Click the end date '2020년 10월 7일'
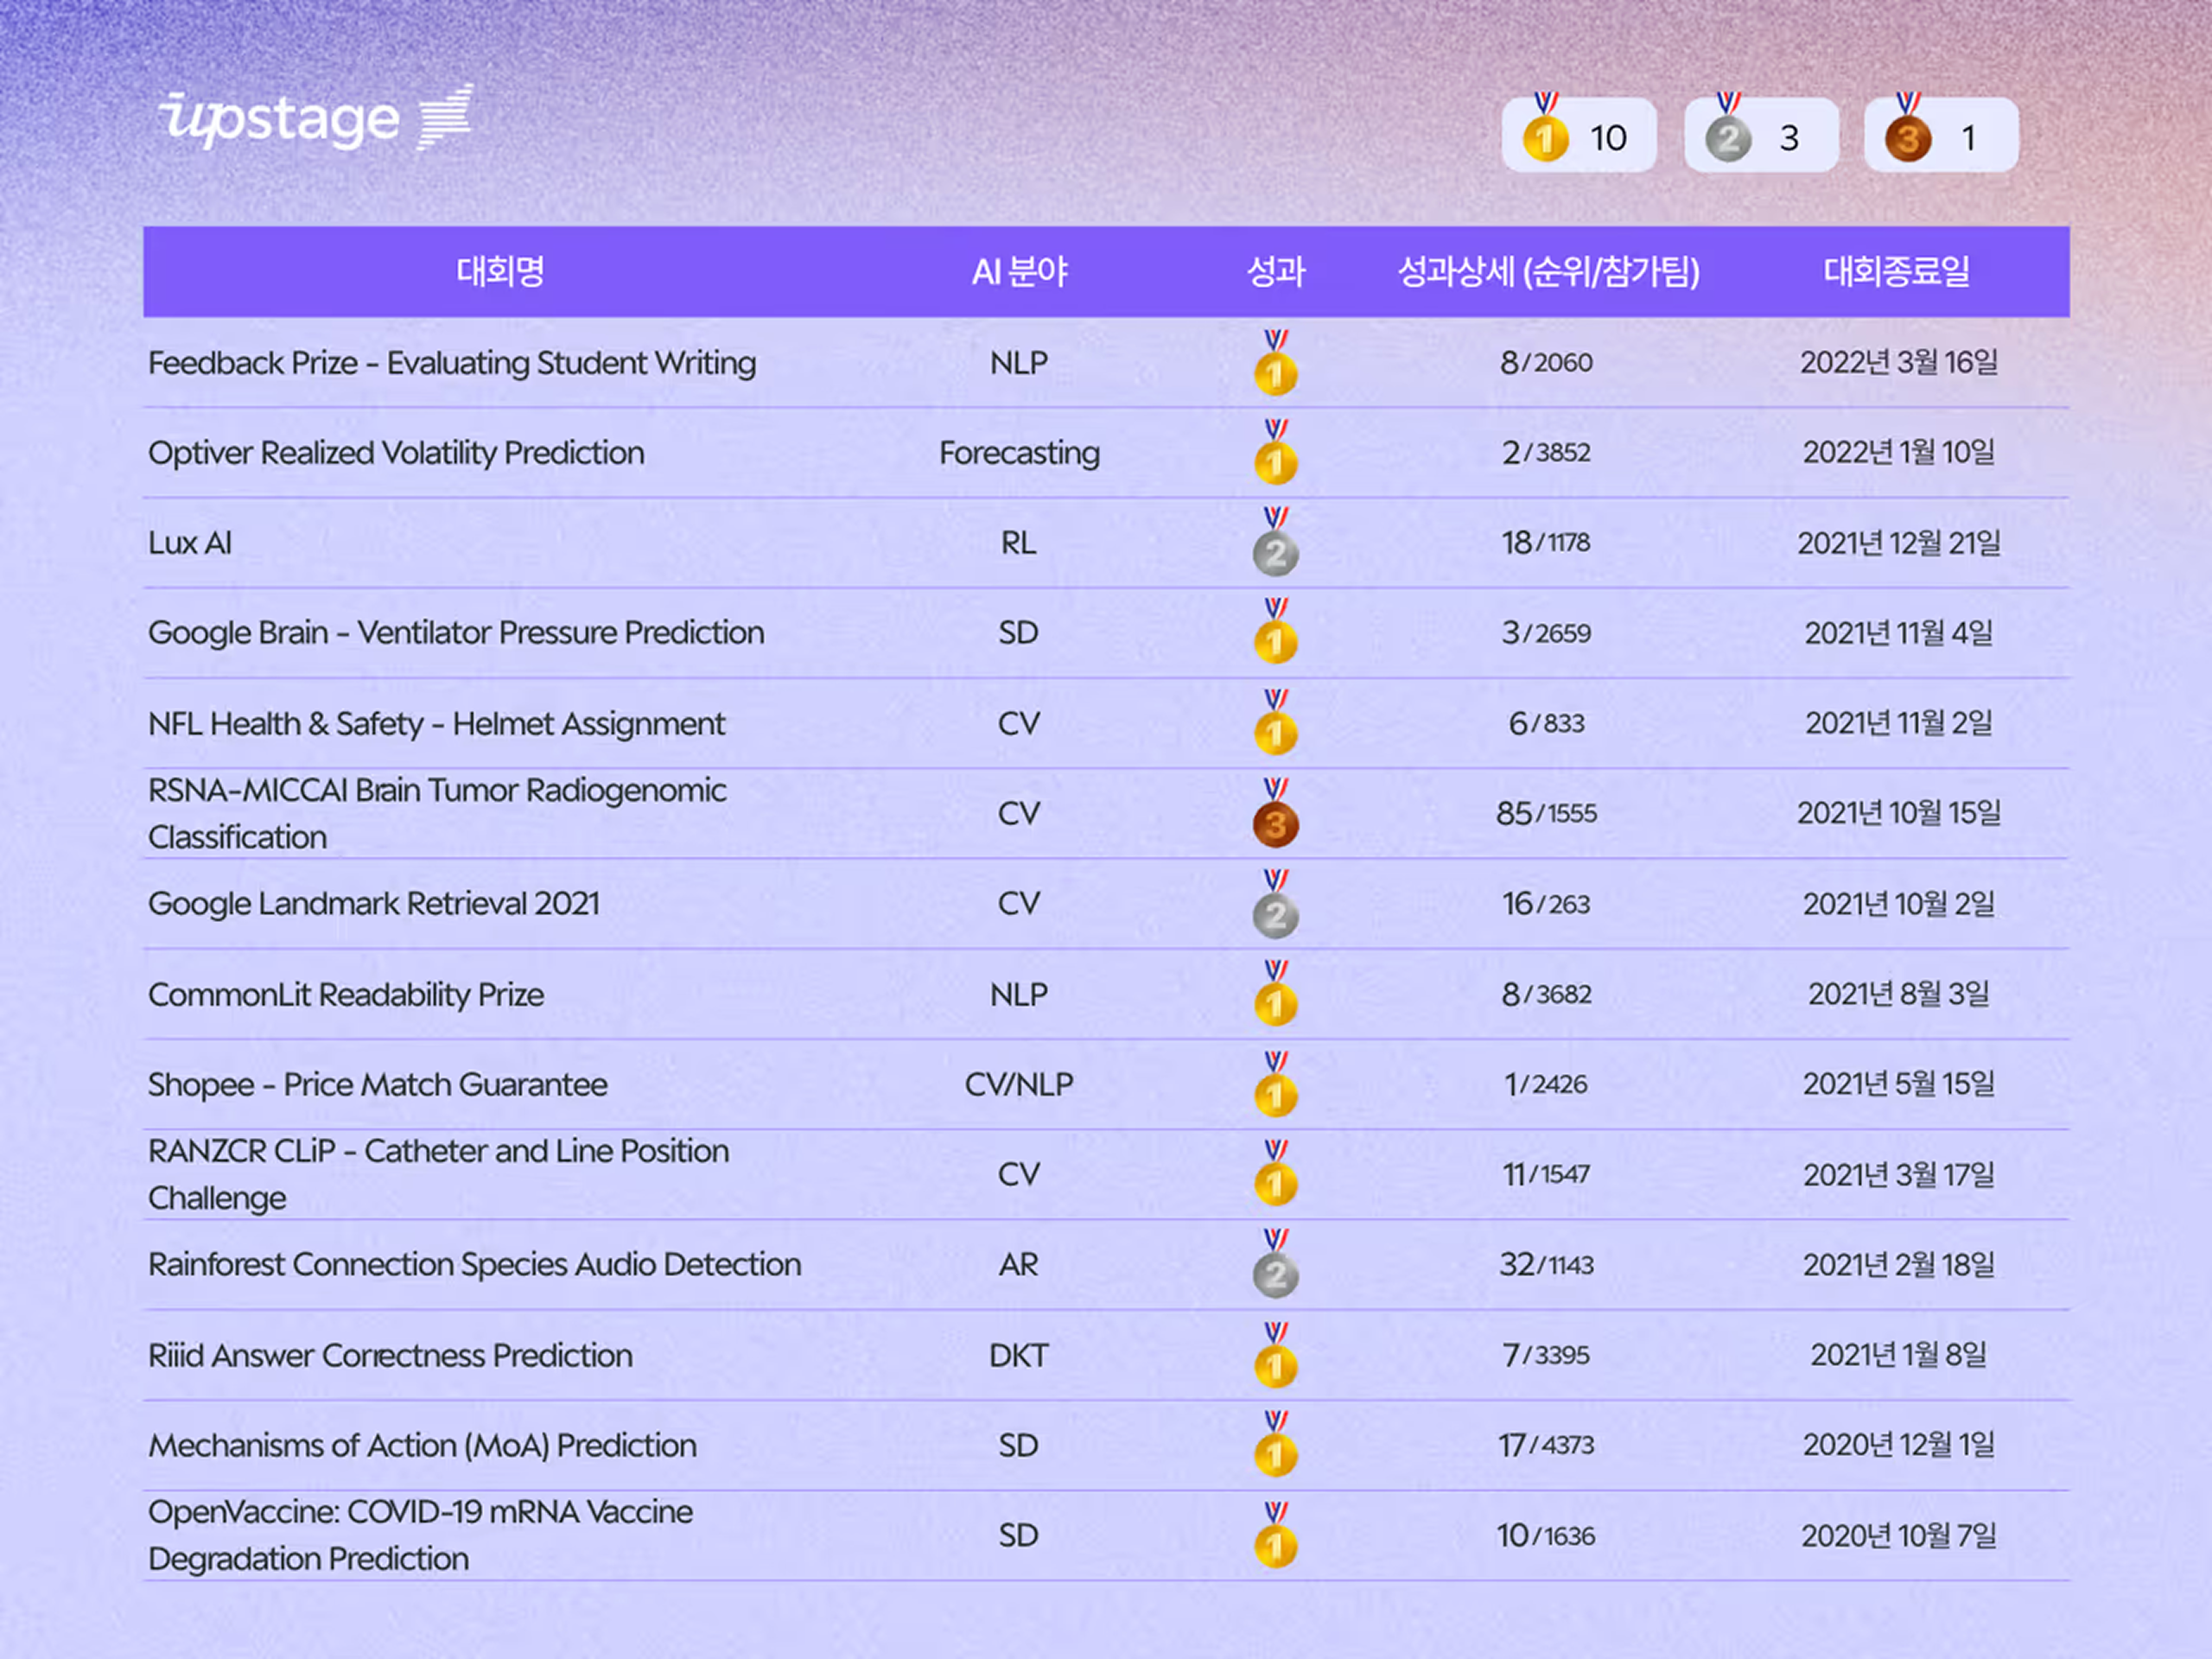This screenshot has height=1659, width=2212. pos(1898,1535)
